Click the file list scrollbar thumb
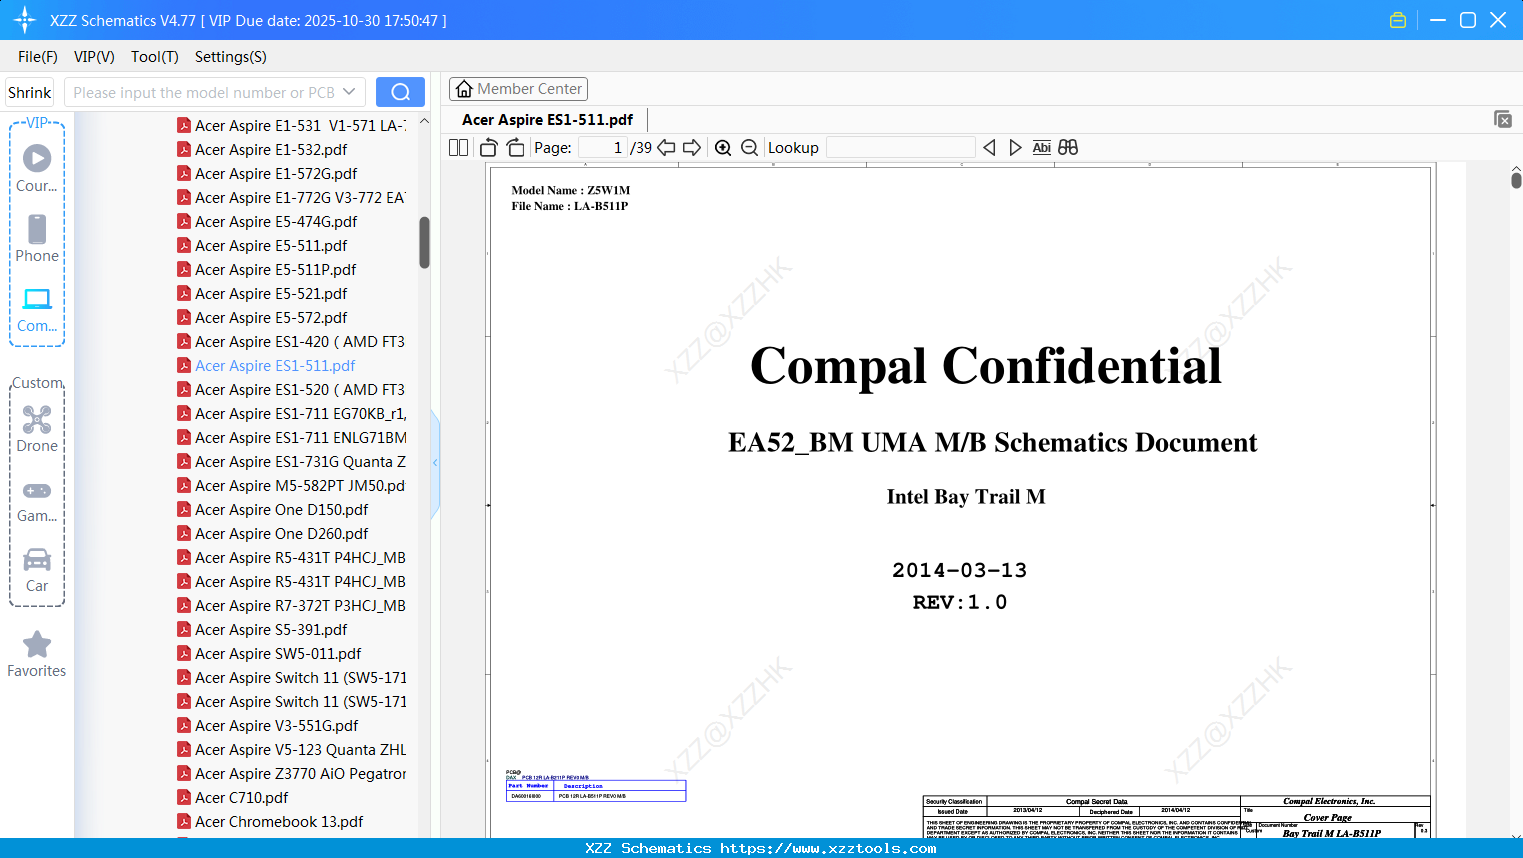 pos(424,243)
